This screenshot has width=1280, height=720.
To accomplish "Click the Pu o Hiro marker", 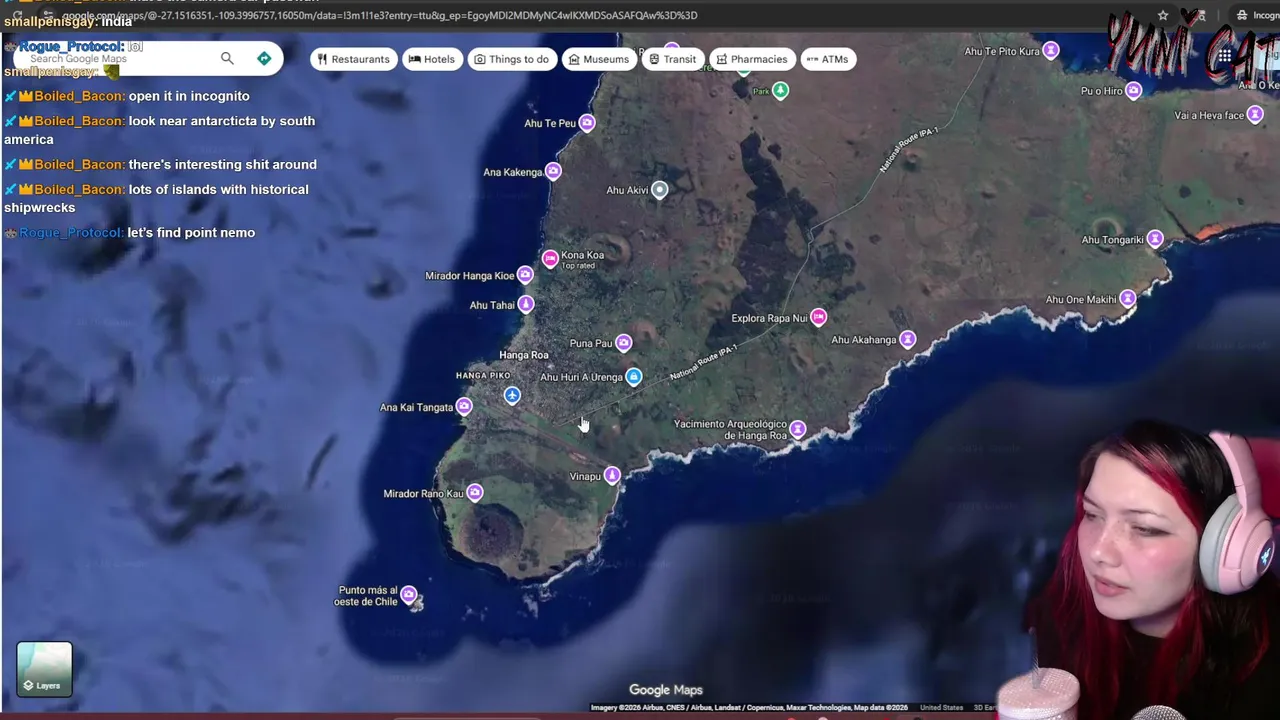I will click(x=1133, y=91).
